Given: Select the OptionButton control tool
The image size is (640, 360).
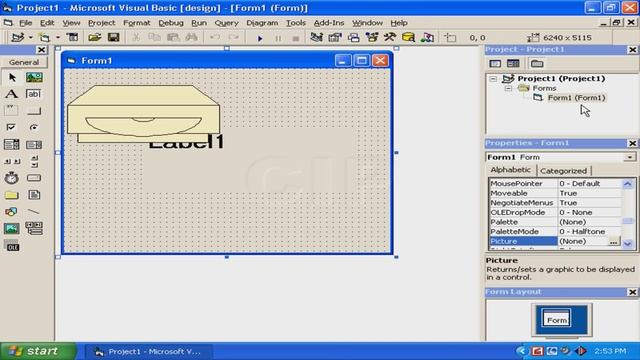Looking at the screenshot, I should pyautogui.click(x=34, y=128).
